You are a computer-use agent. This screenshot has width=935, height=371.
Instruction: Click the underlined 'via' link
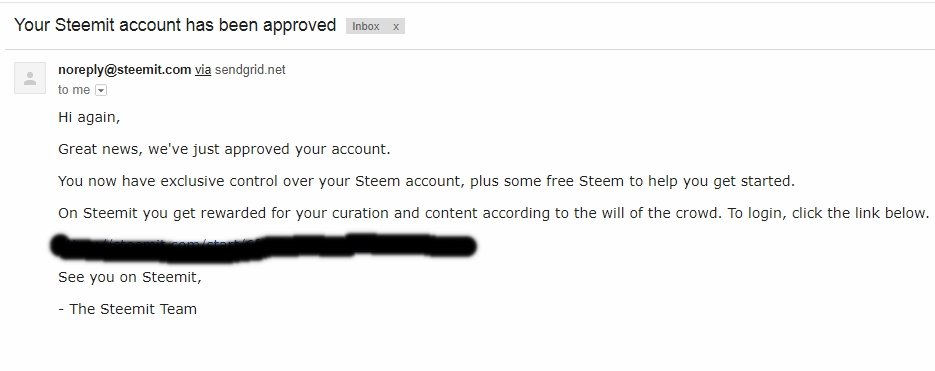pos(203,70)
